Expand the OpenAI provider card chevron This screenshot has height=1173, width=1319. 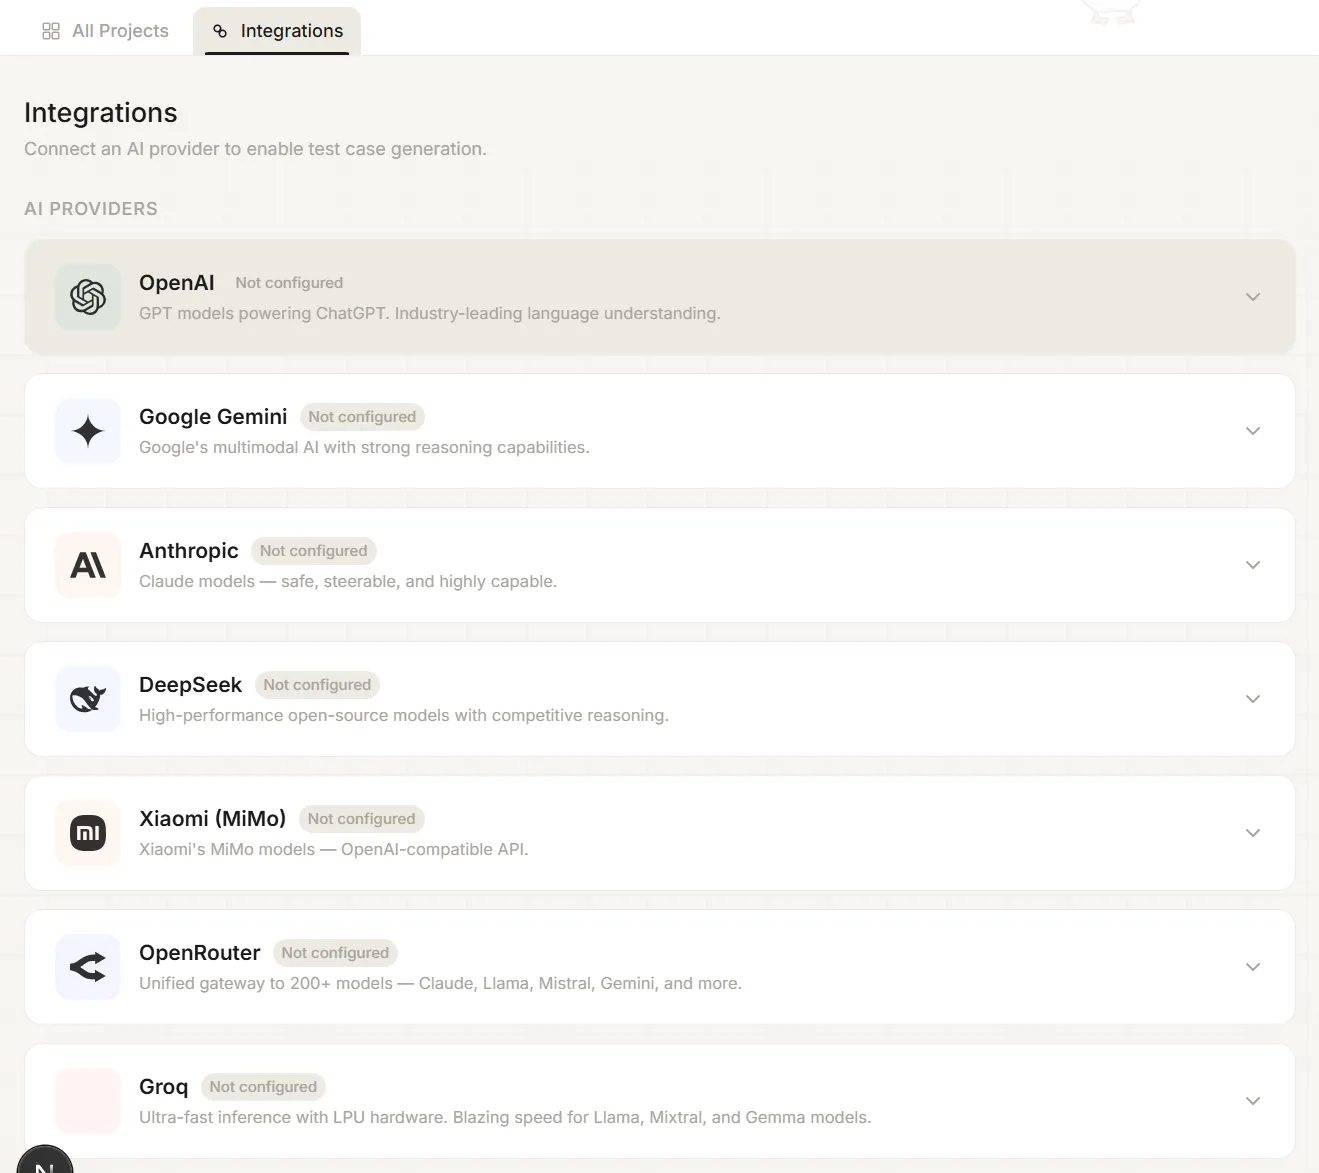pyautogui.click(x=1253, y=297)
